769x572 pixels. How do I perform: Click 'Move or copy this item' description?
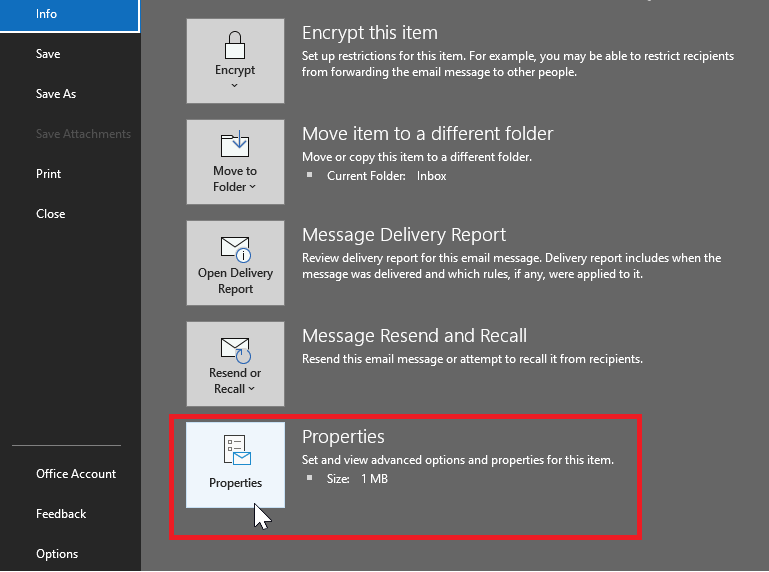(x=417, y=157)
